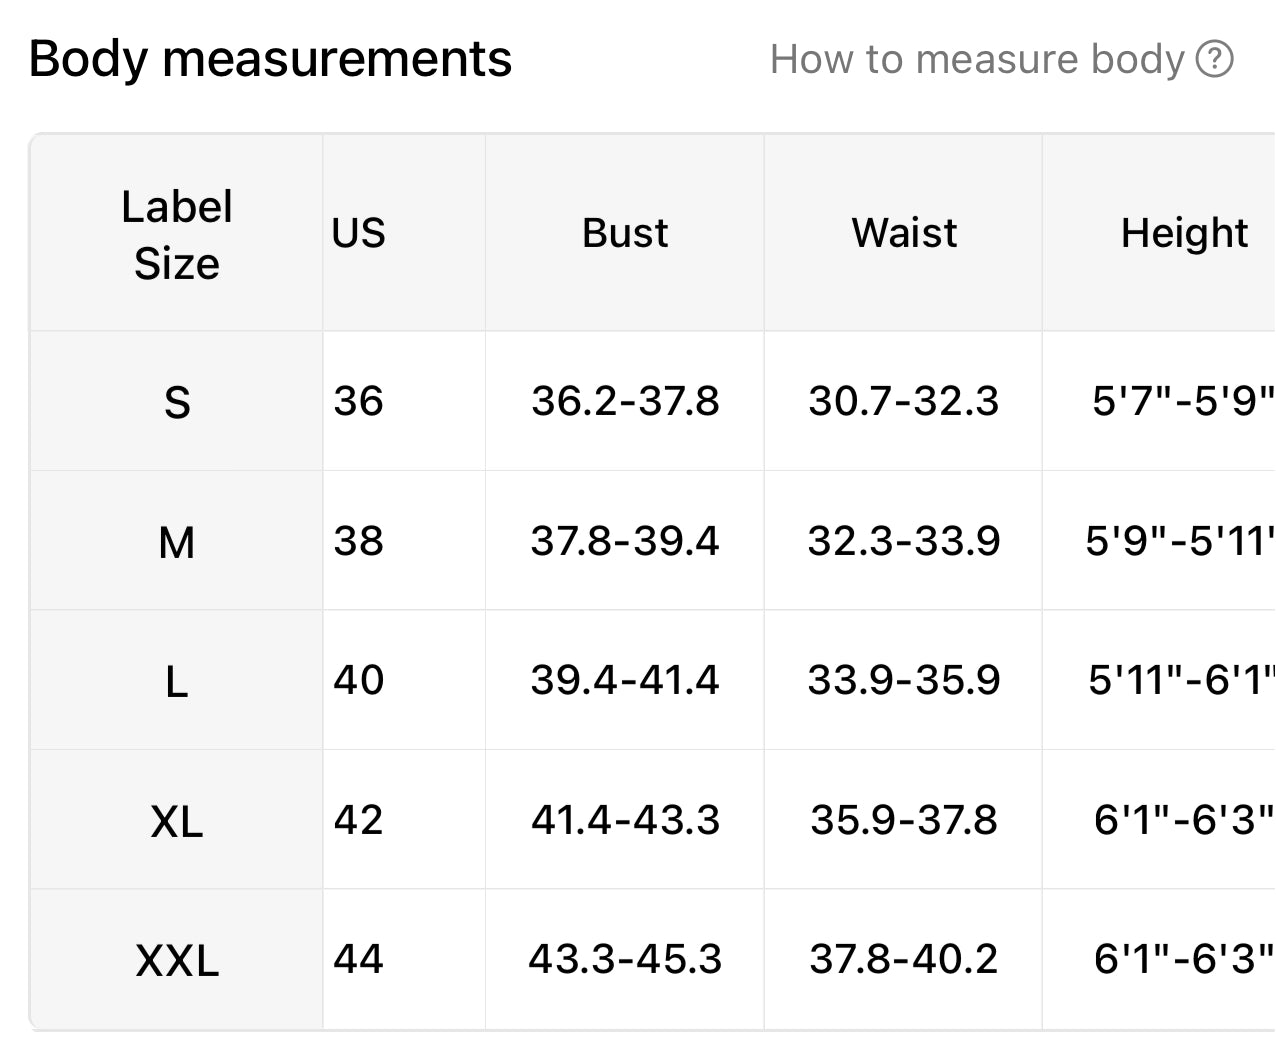Click the Body measurements heading

[x=270, y=59]
